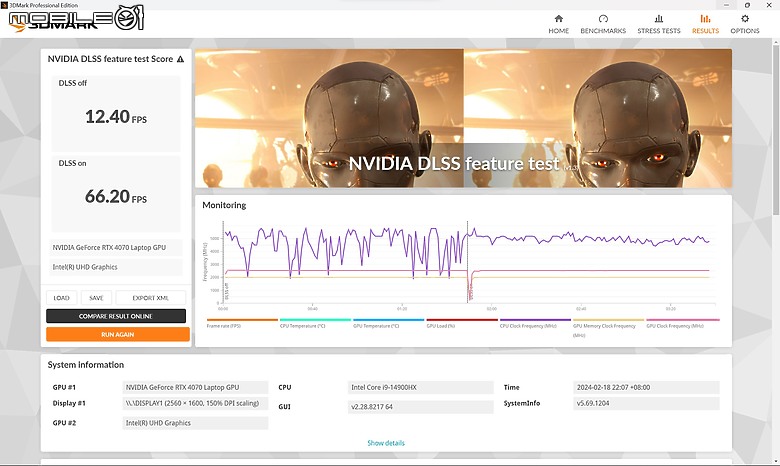Click NVIDIA GeForce RTX 4070 Laptop GPU in score panel
Viewport: 780px width, 466px height.
116,248
